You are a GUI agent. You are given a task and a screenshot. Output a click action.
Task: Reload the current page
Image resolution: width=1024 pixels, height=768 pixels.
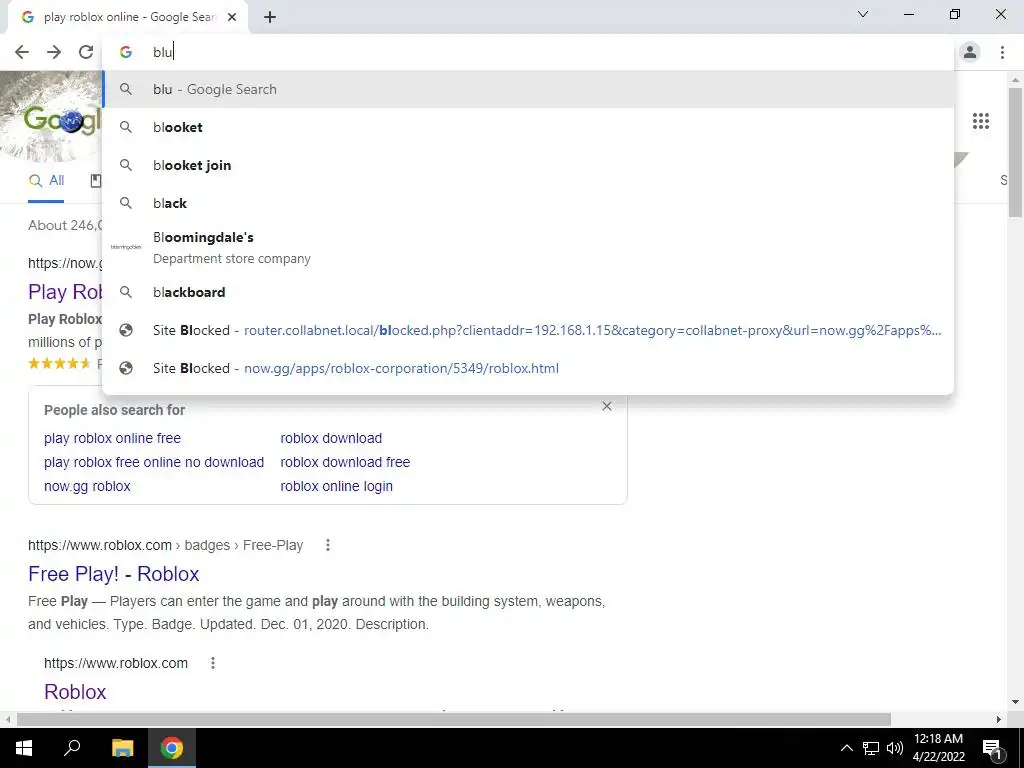[x=86, y=52]
